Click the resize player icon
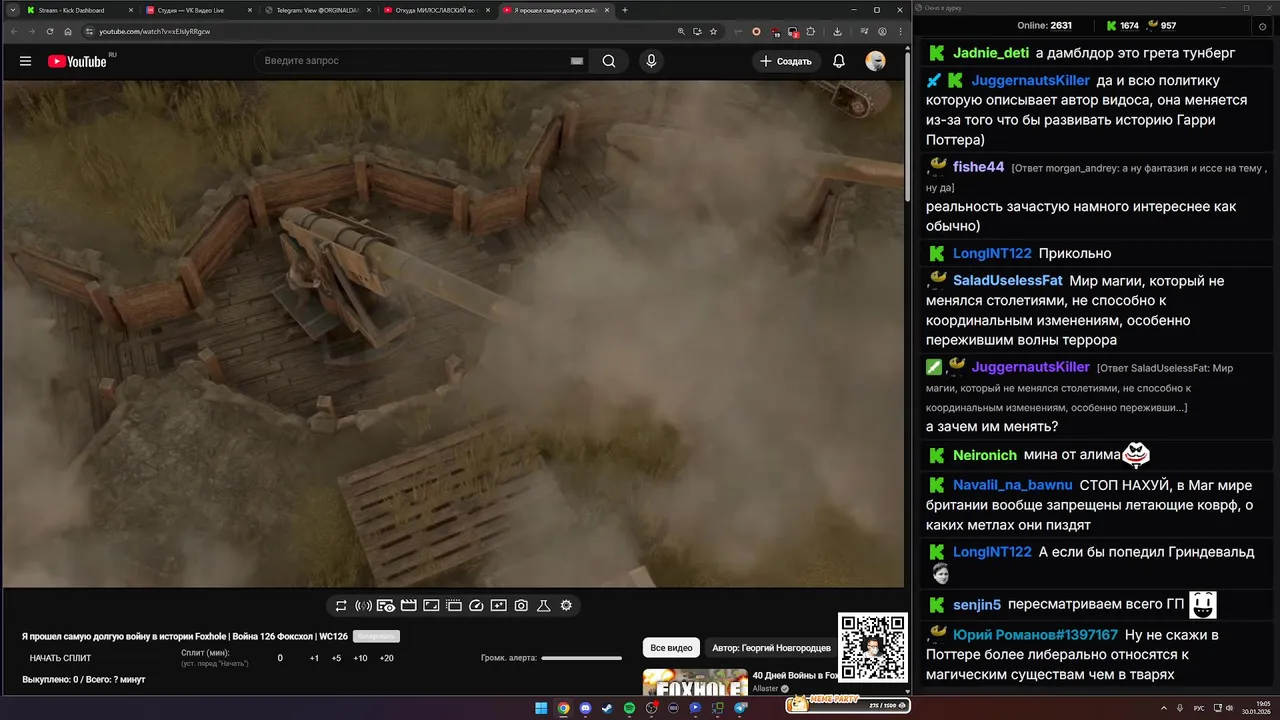 (x=431, y=606)
